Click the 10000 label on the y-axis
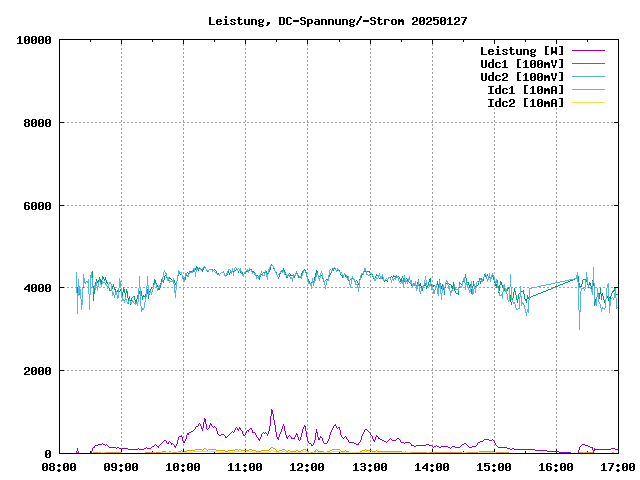The image size is (640, 480). 34,40
